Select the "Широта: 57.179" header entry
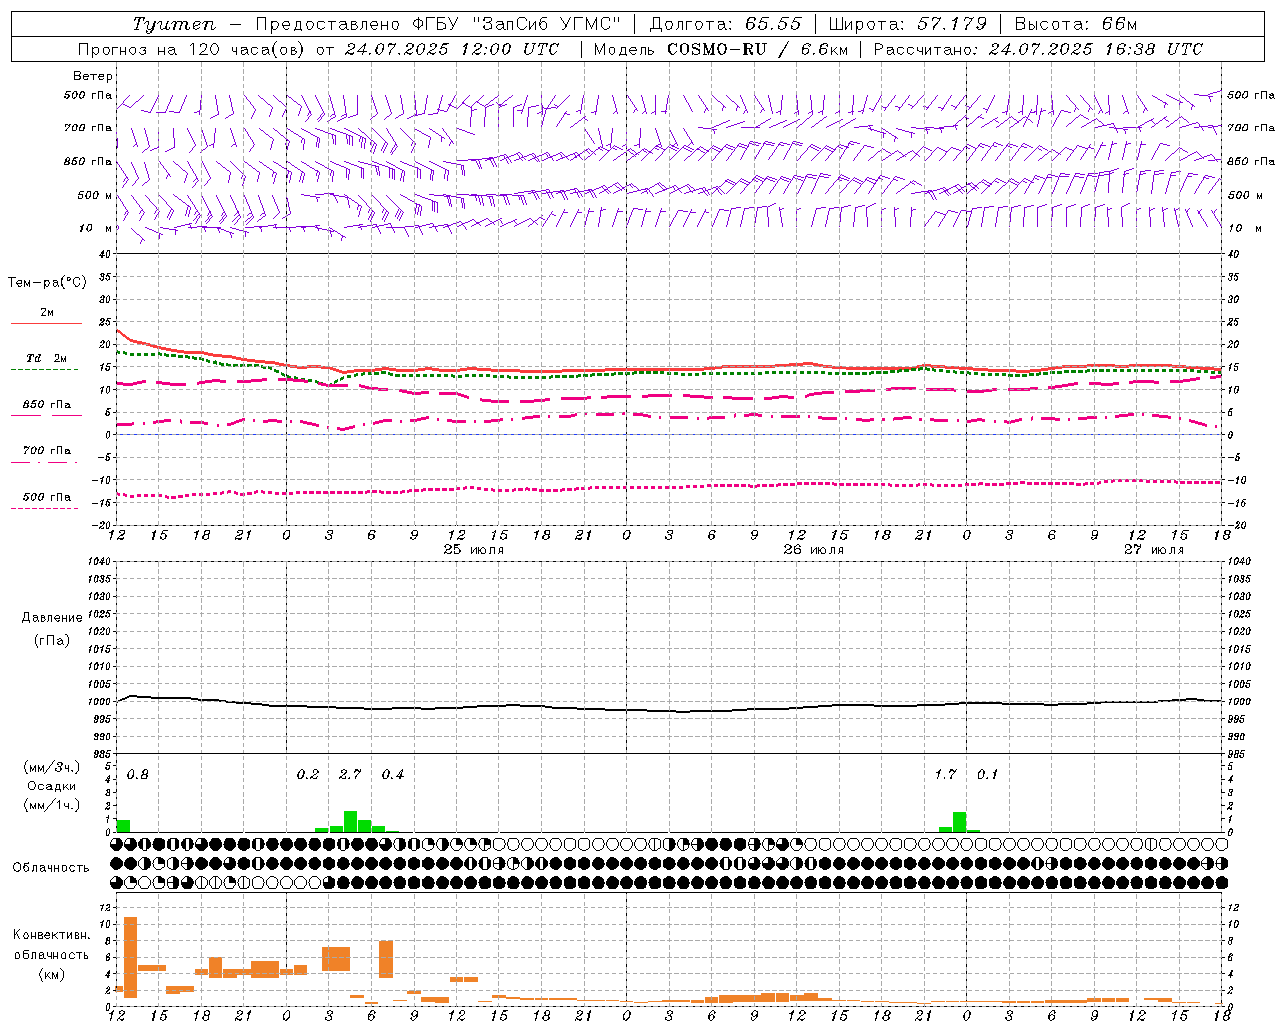The height and width of the screenshot is (1024, 1280). [908, 24]
